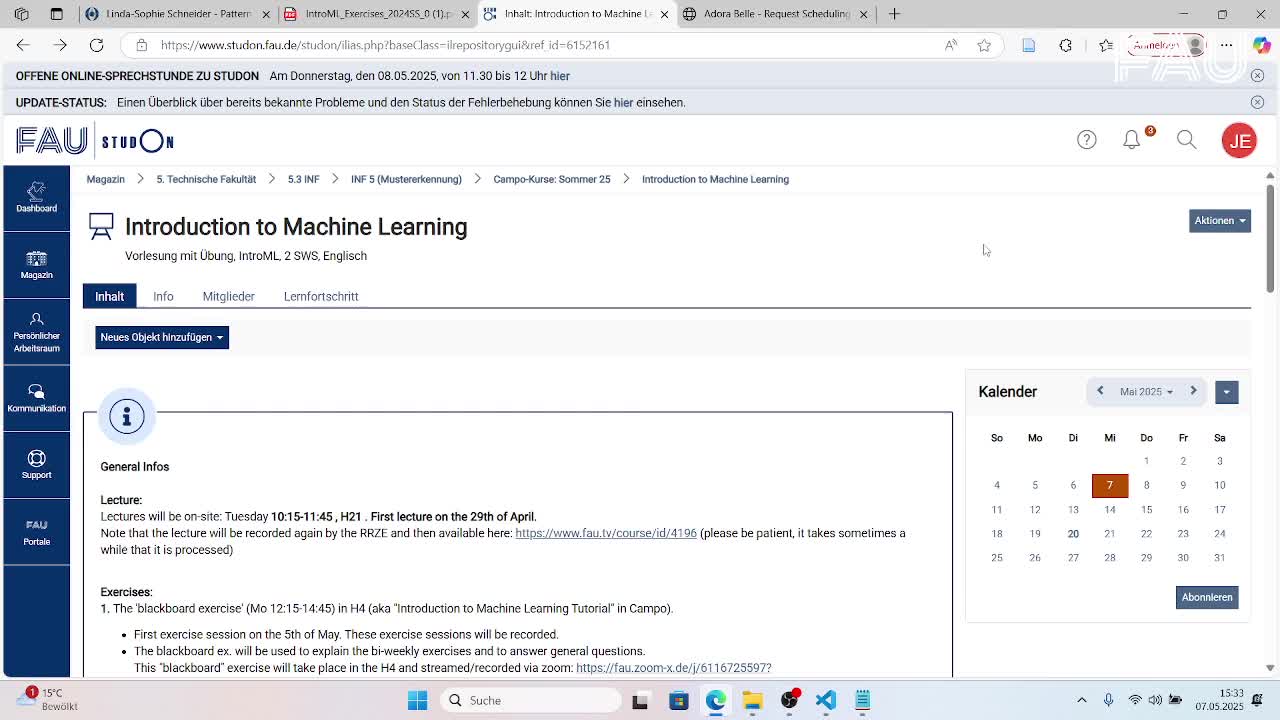Open the notifications bell icon

1132,140
